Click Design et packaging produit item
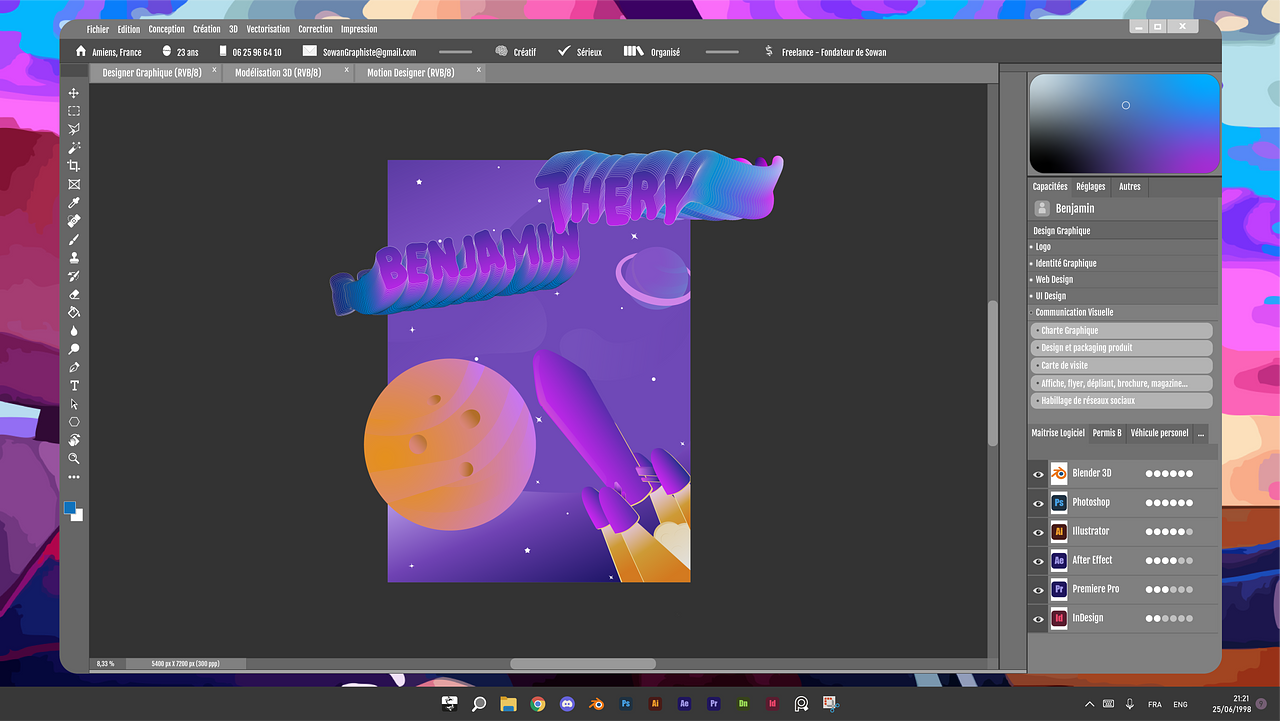1280x721 pixels. pyautogui.click(x=1121, y=348)
